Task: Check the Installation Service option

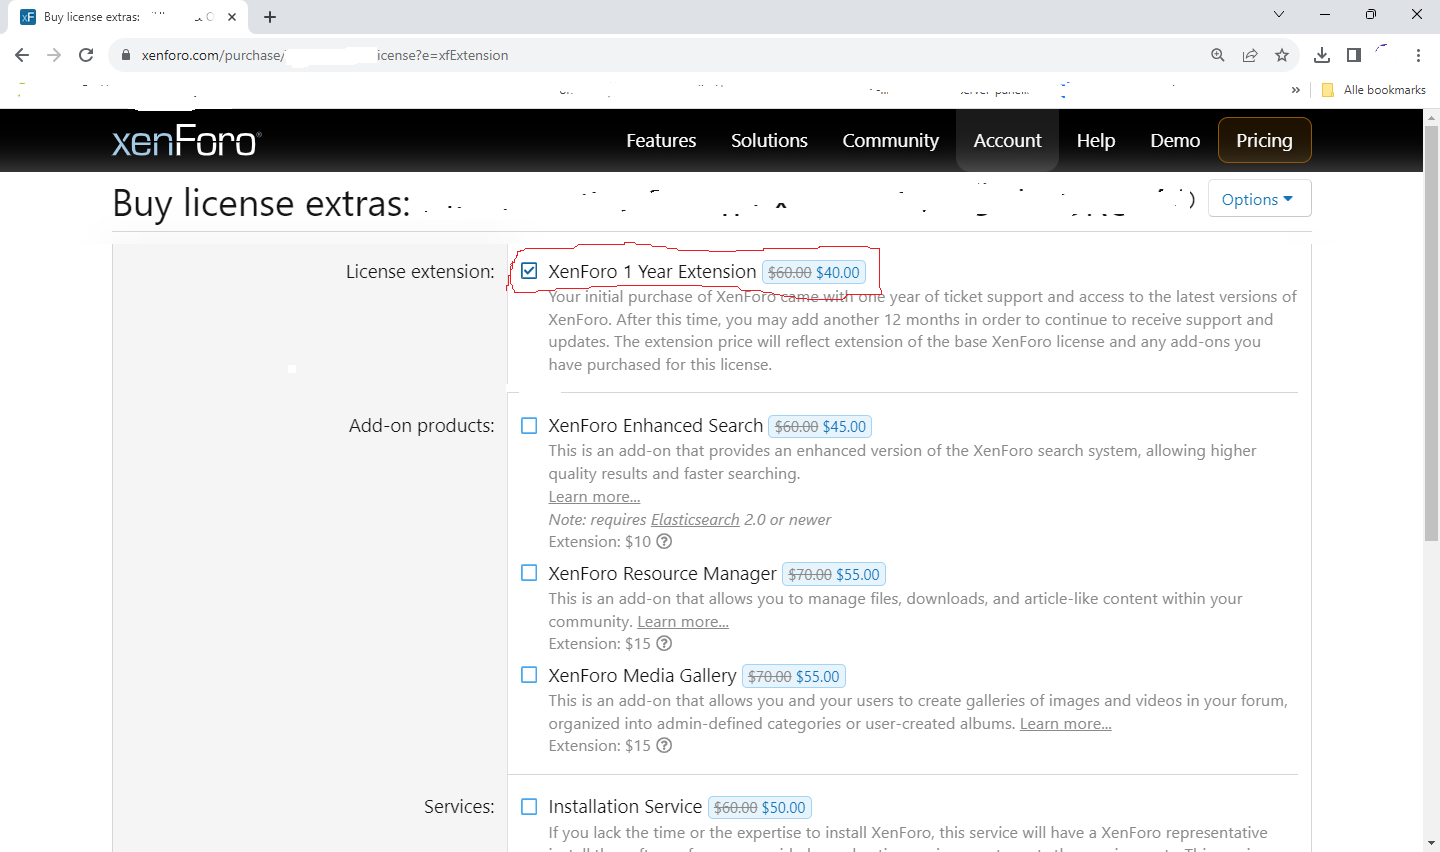Action: point(529,807)
